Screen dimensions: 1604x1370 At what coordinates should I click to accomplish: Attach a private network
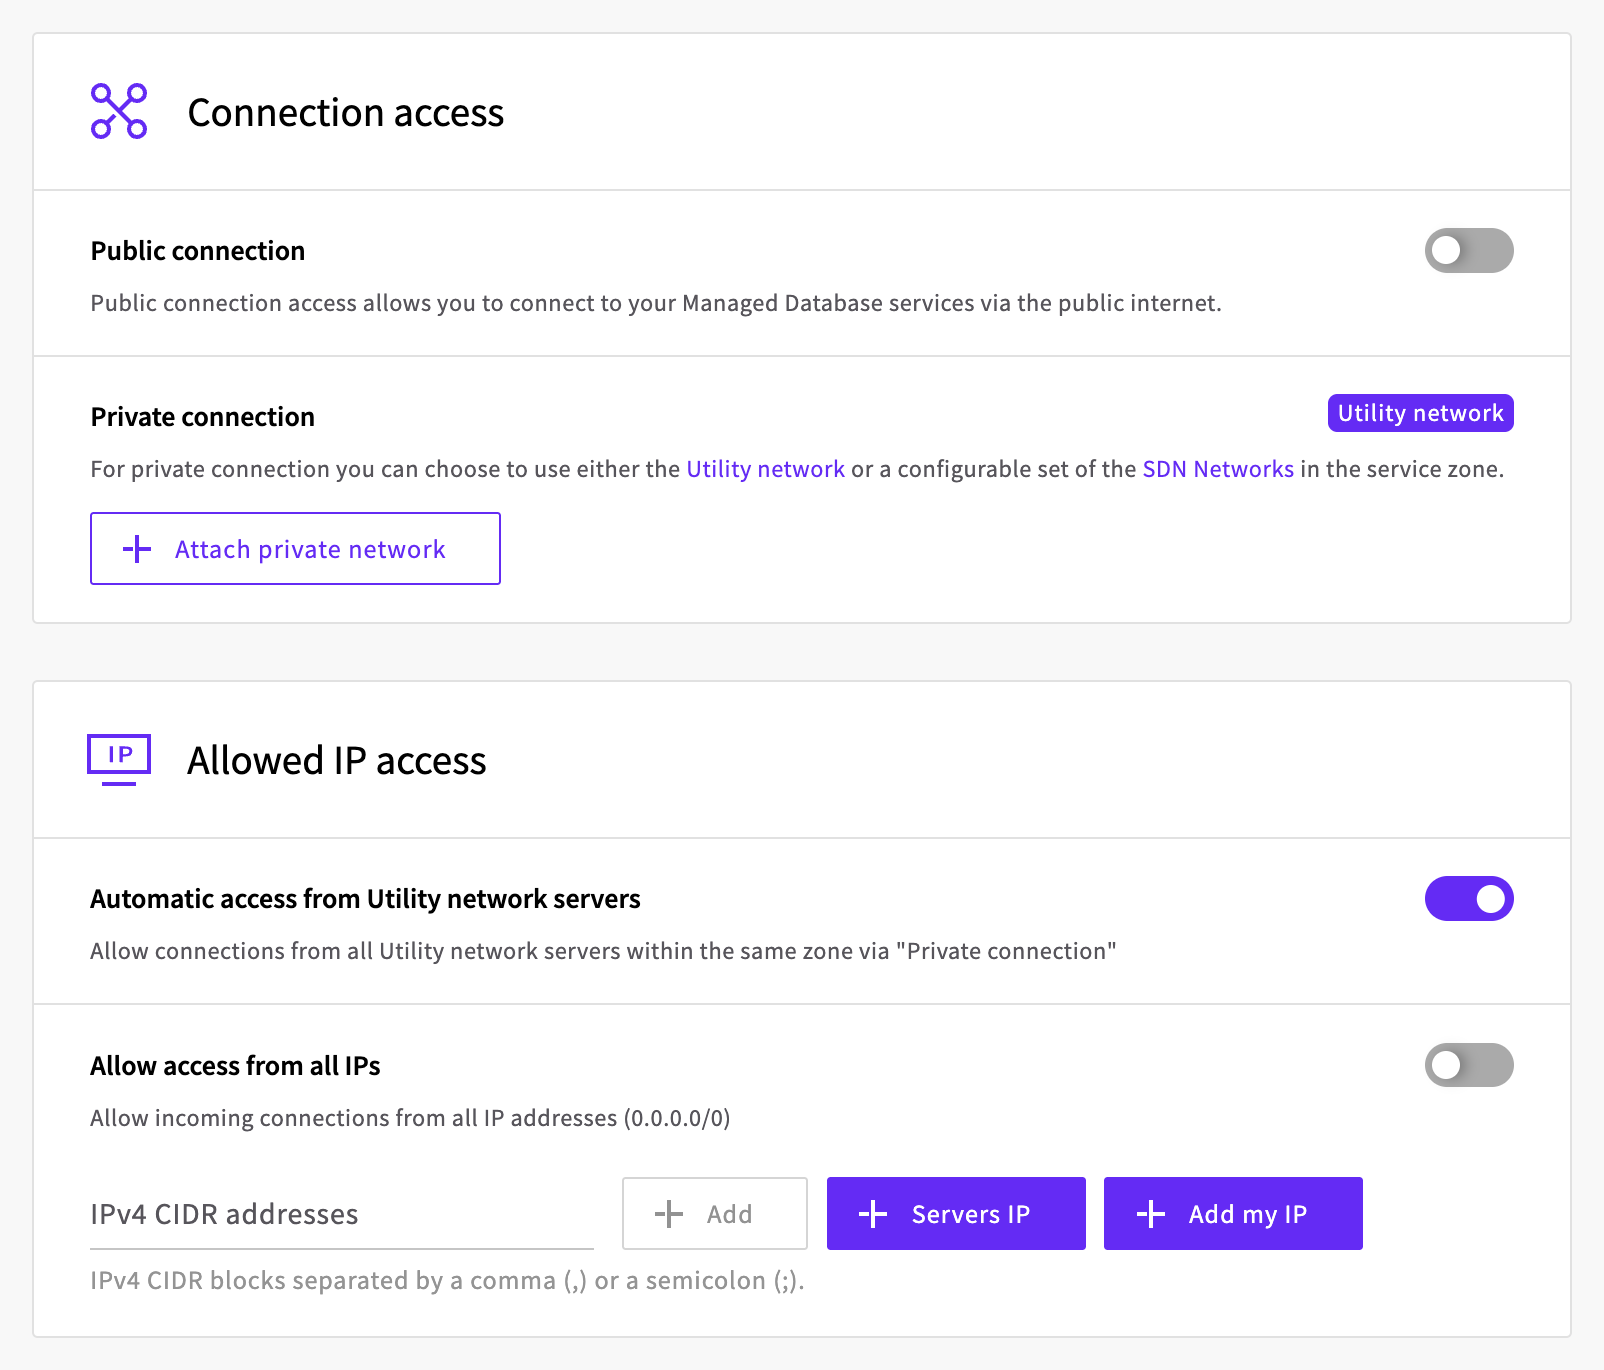(x=295, y=549)
